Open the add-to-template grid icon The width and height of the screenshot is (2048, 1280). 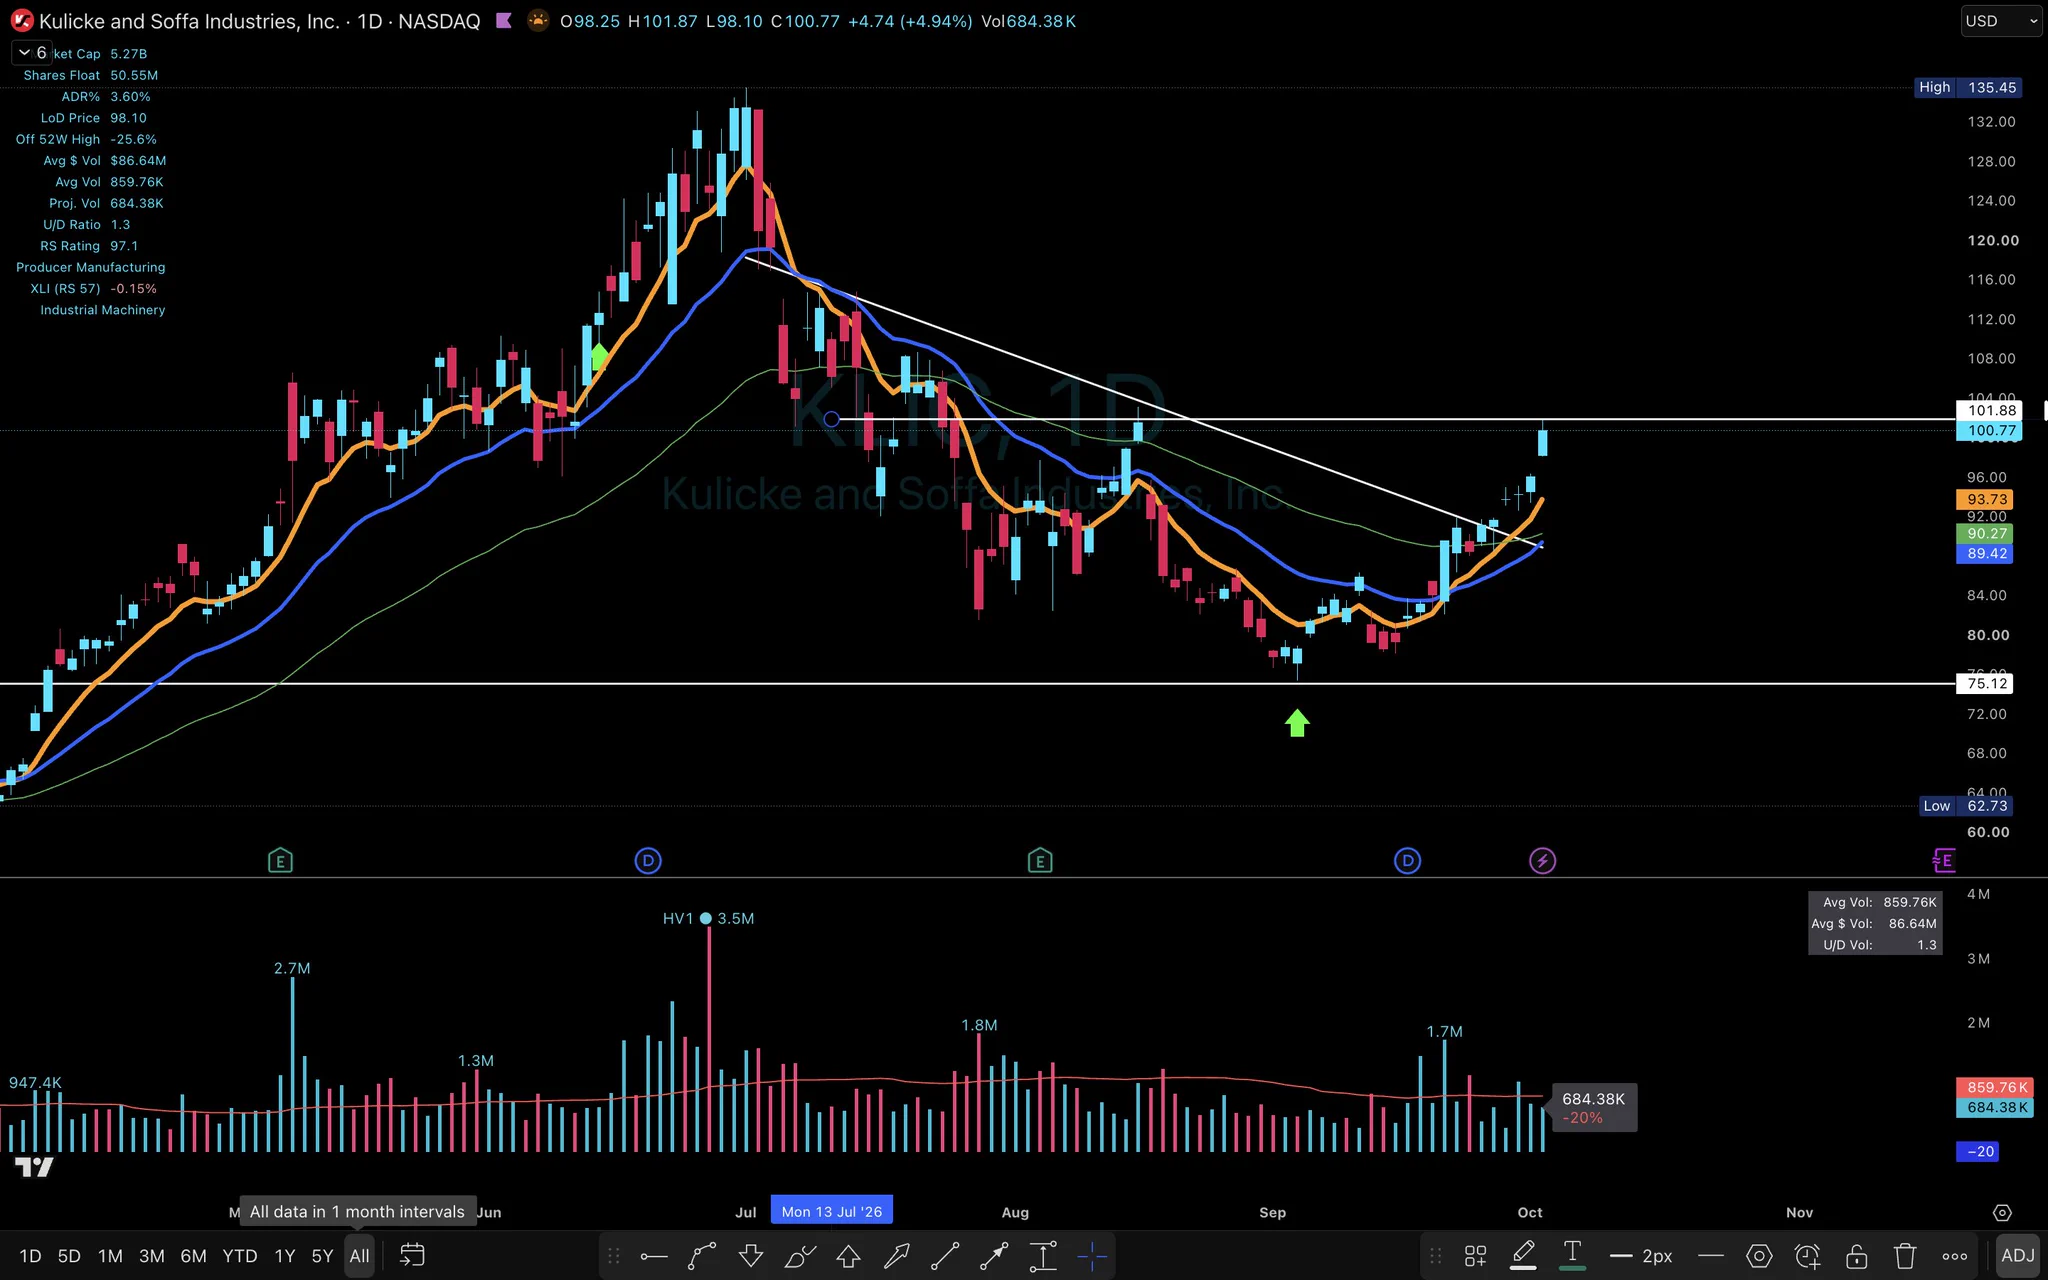coord(1475,1256)
